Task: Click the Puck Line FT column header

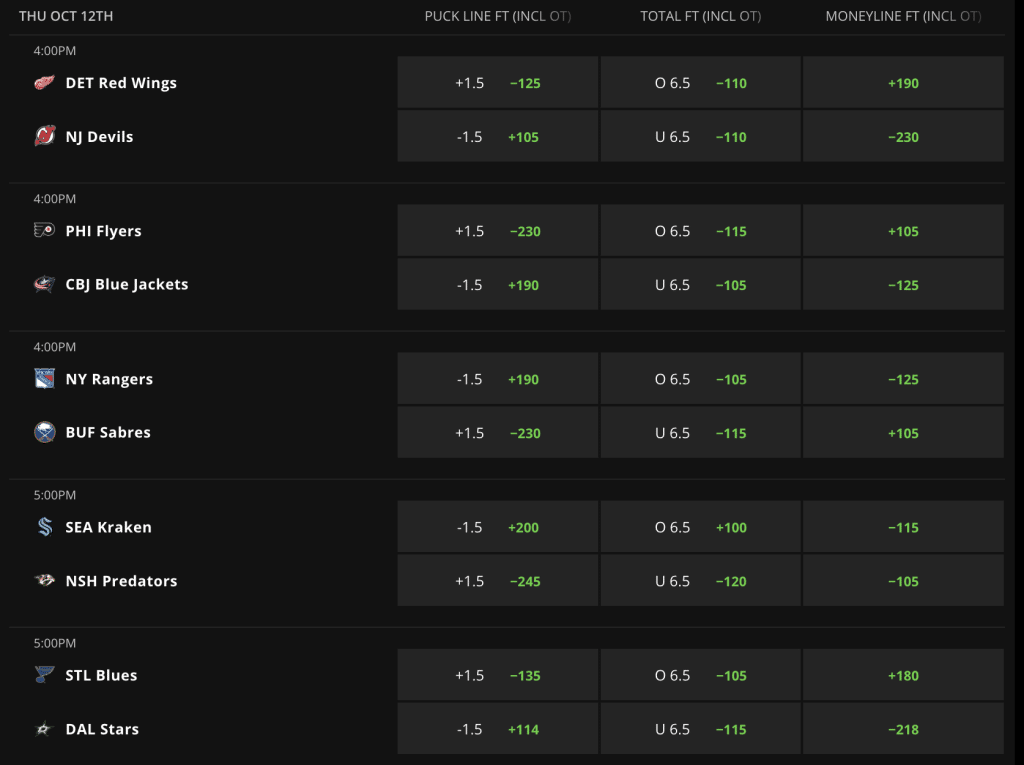Action: (498, 16)
